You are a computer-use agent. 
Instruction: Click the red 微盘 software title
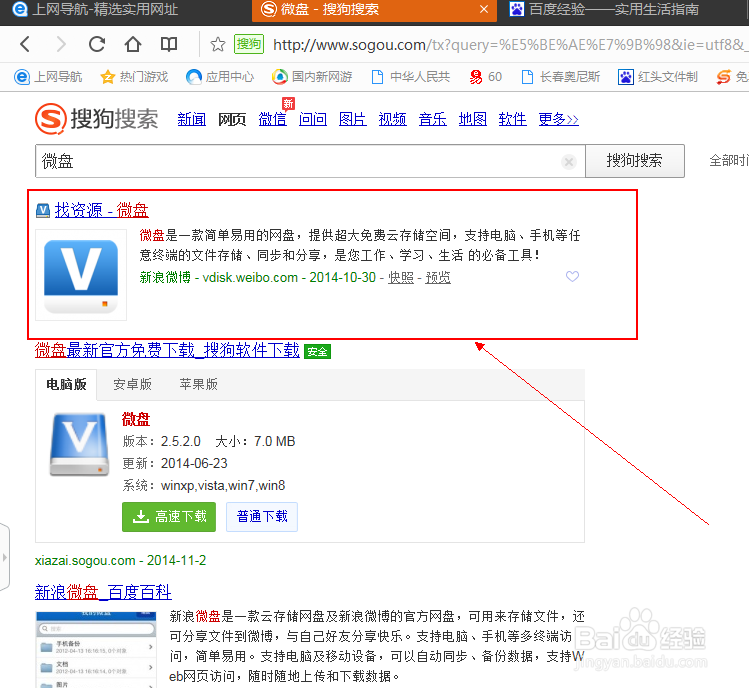click(x=136, y=419)
